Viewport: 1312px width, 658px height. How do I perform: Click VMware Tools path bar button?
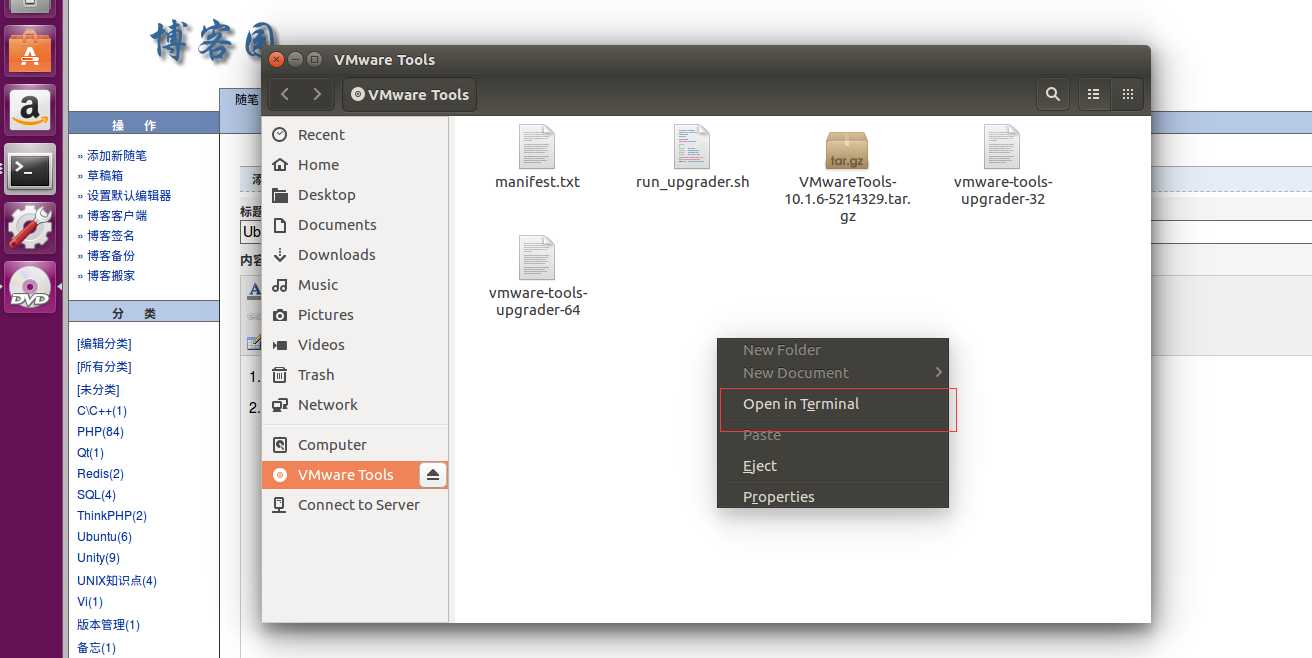pos(410,94)
